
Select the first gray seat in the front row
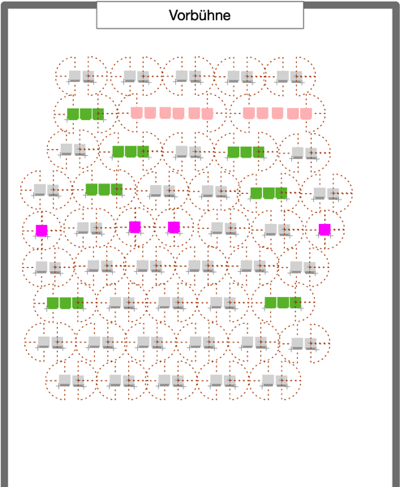tap(75, 76)
